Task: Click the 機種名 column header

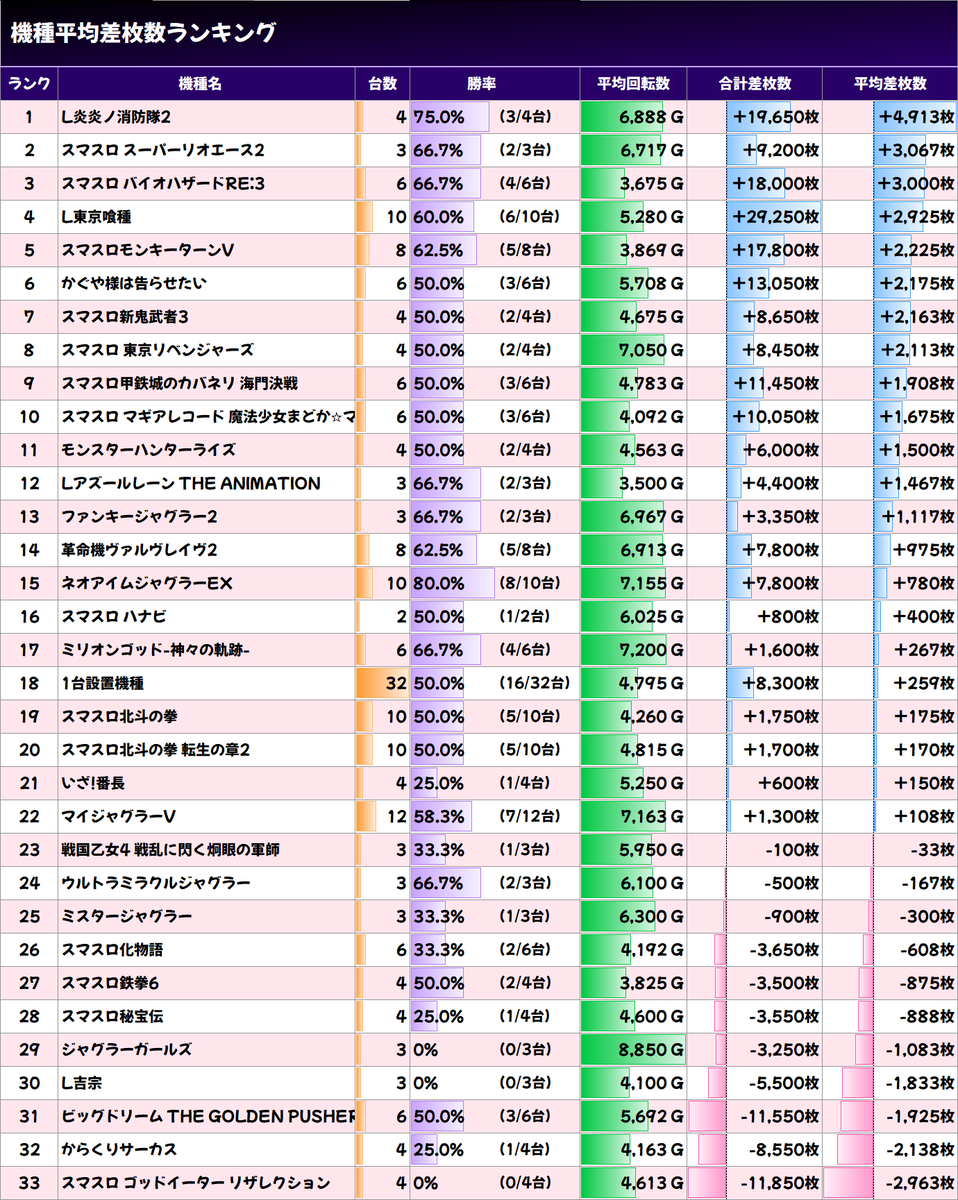Action: 207,83
